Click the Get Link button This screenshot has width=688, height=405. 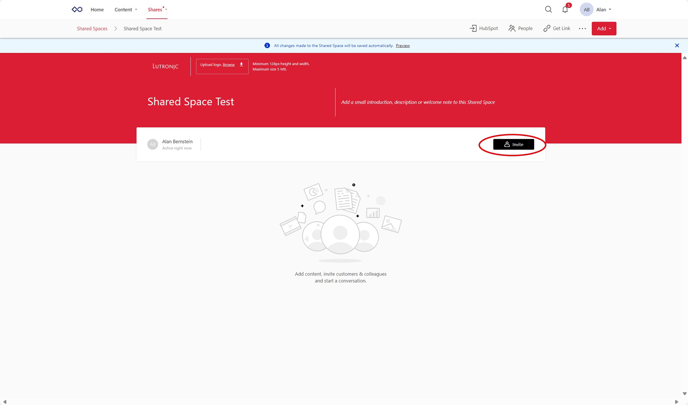(556, 29)
